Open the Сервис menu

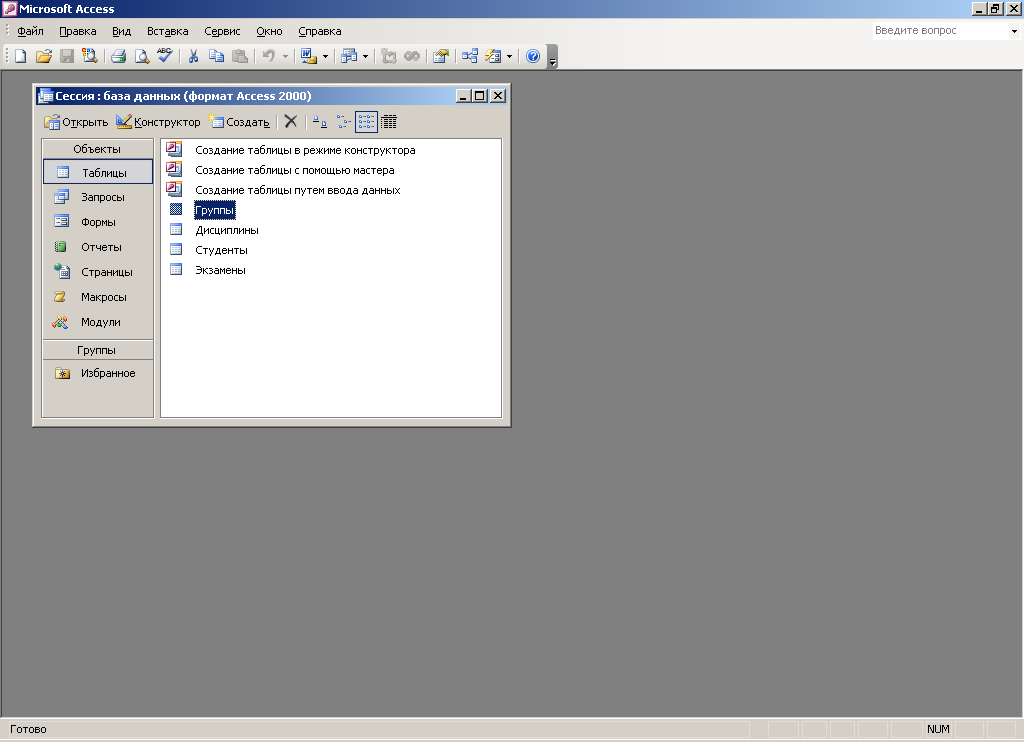[222, 31]
